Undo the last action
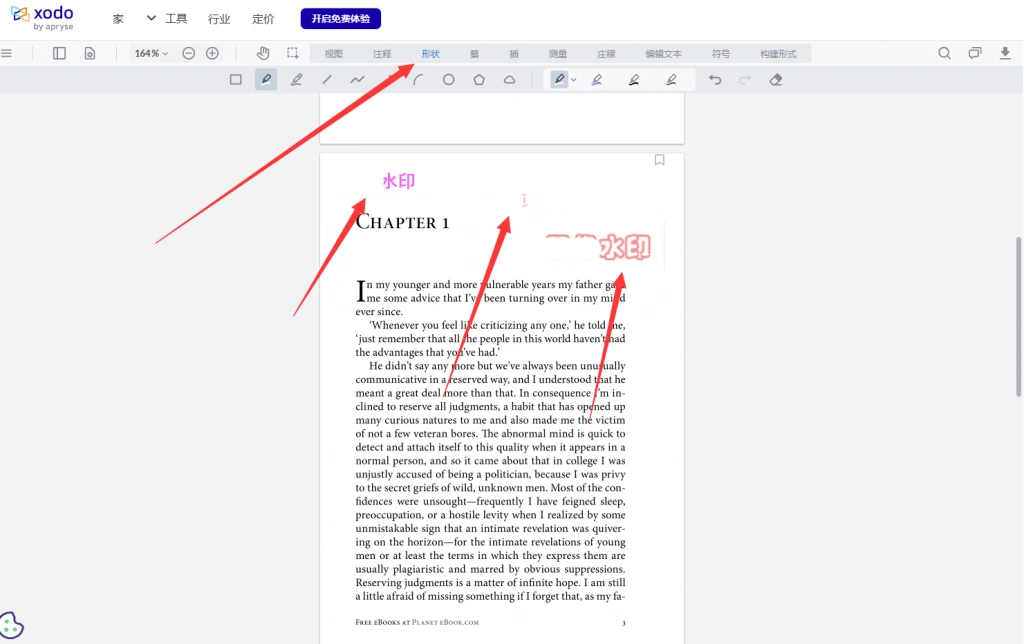This screenshot has width=1024, height=644. pos(715,80)
